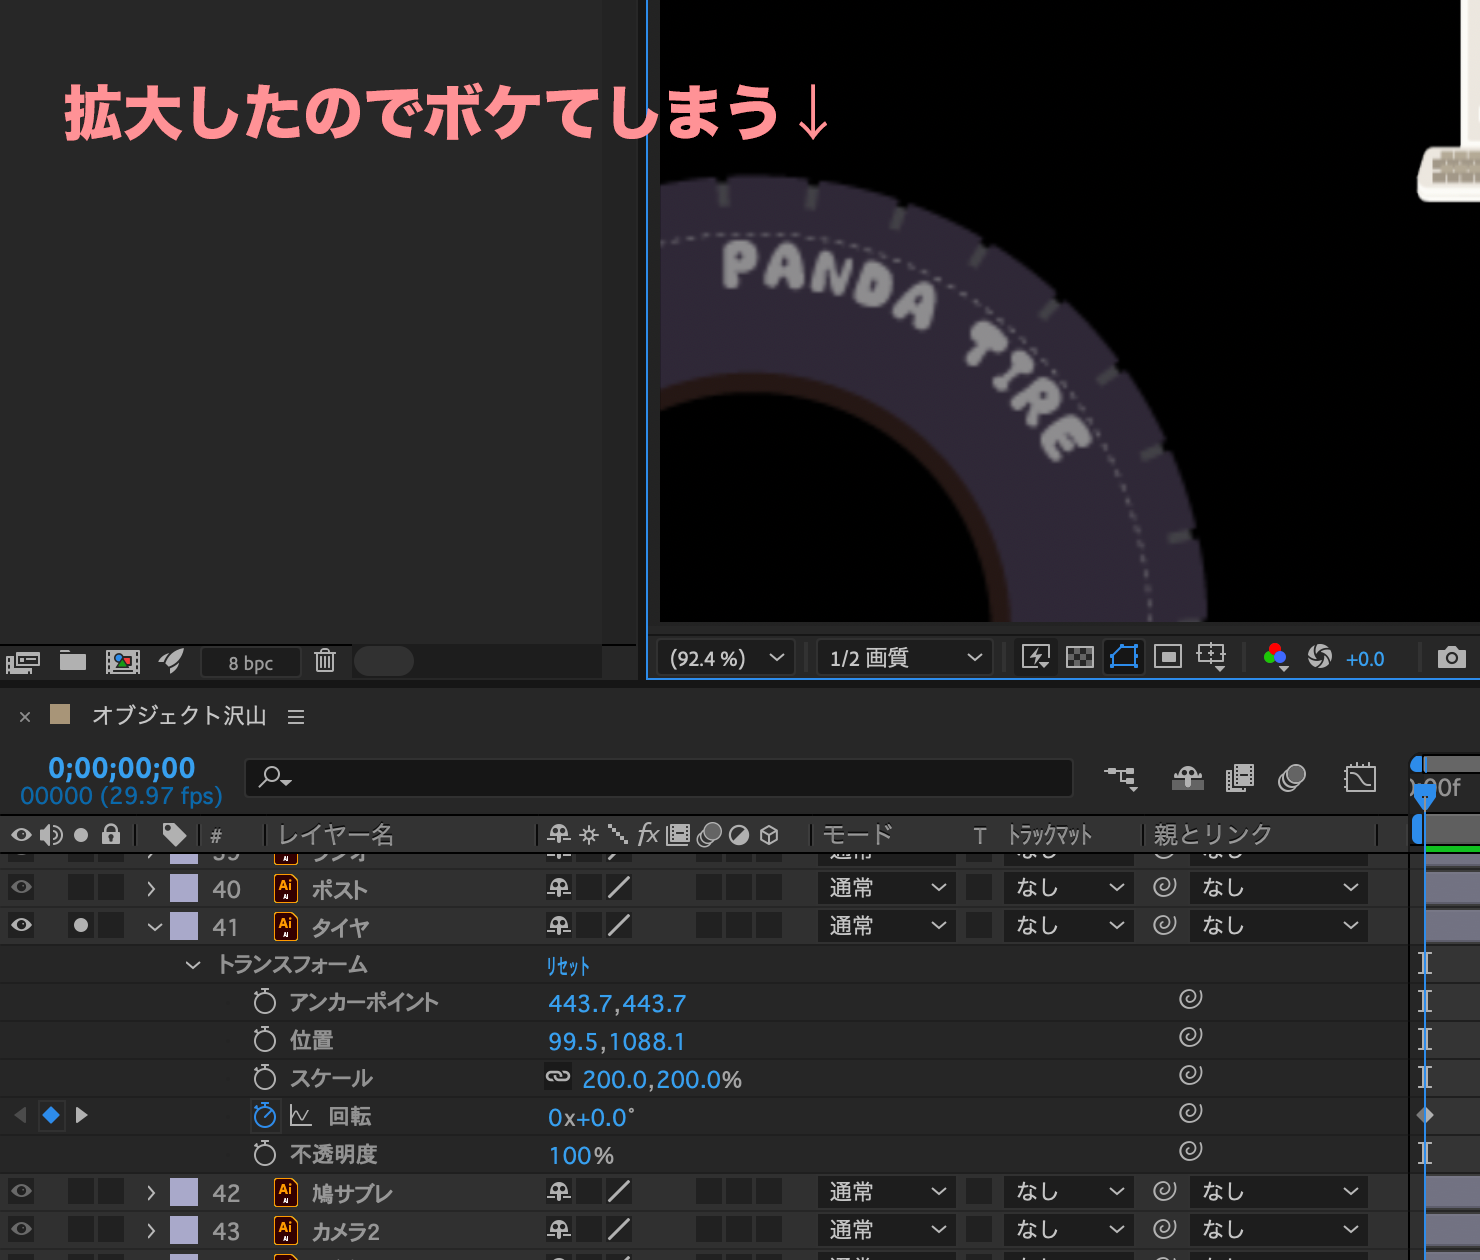Click the Region of Interest icon
Image resolution: width=1480 pixels, height=1260 pixels.
pos(1167,657)
